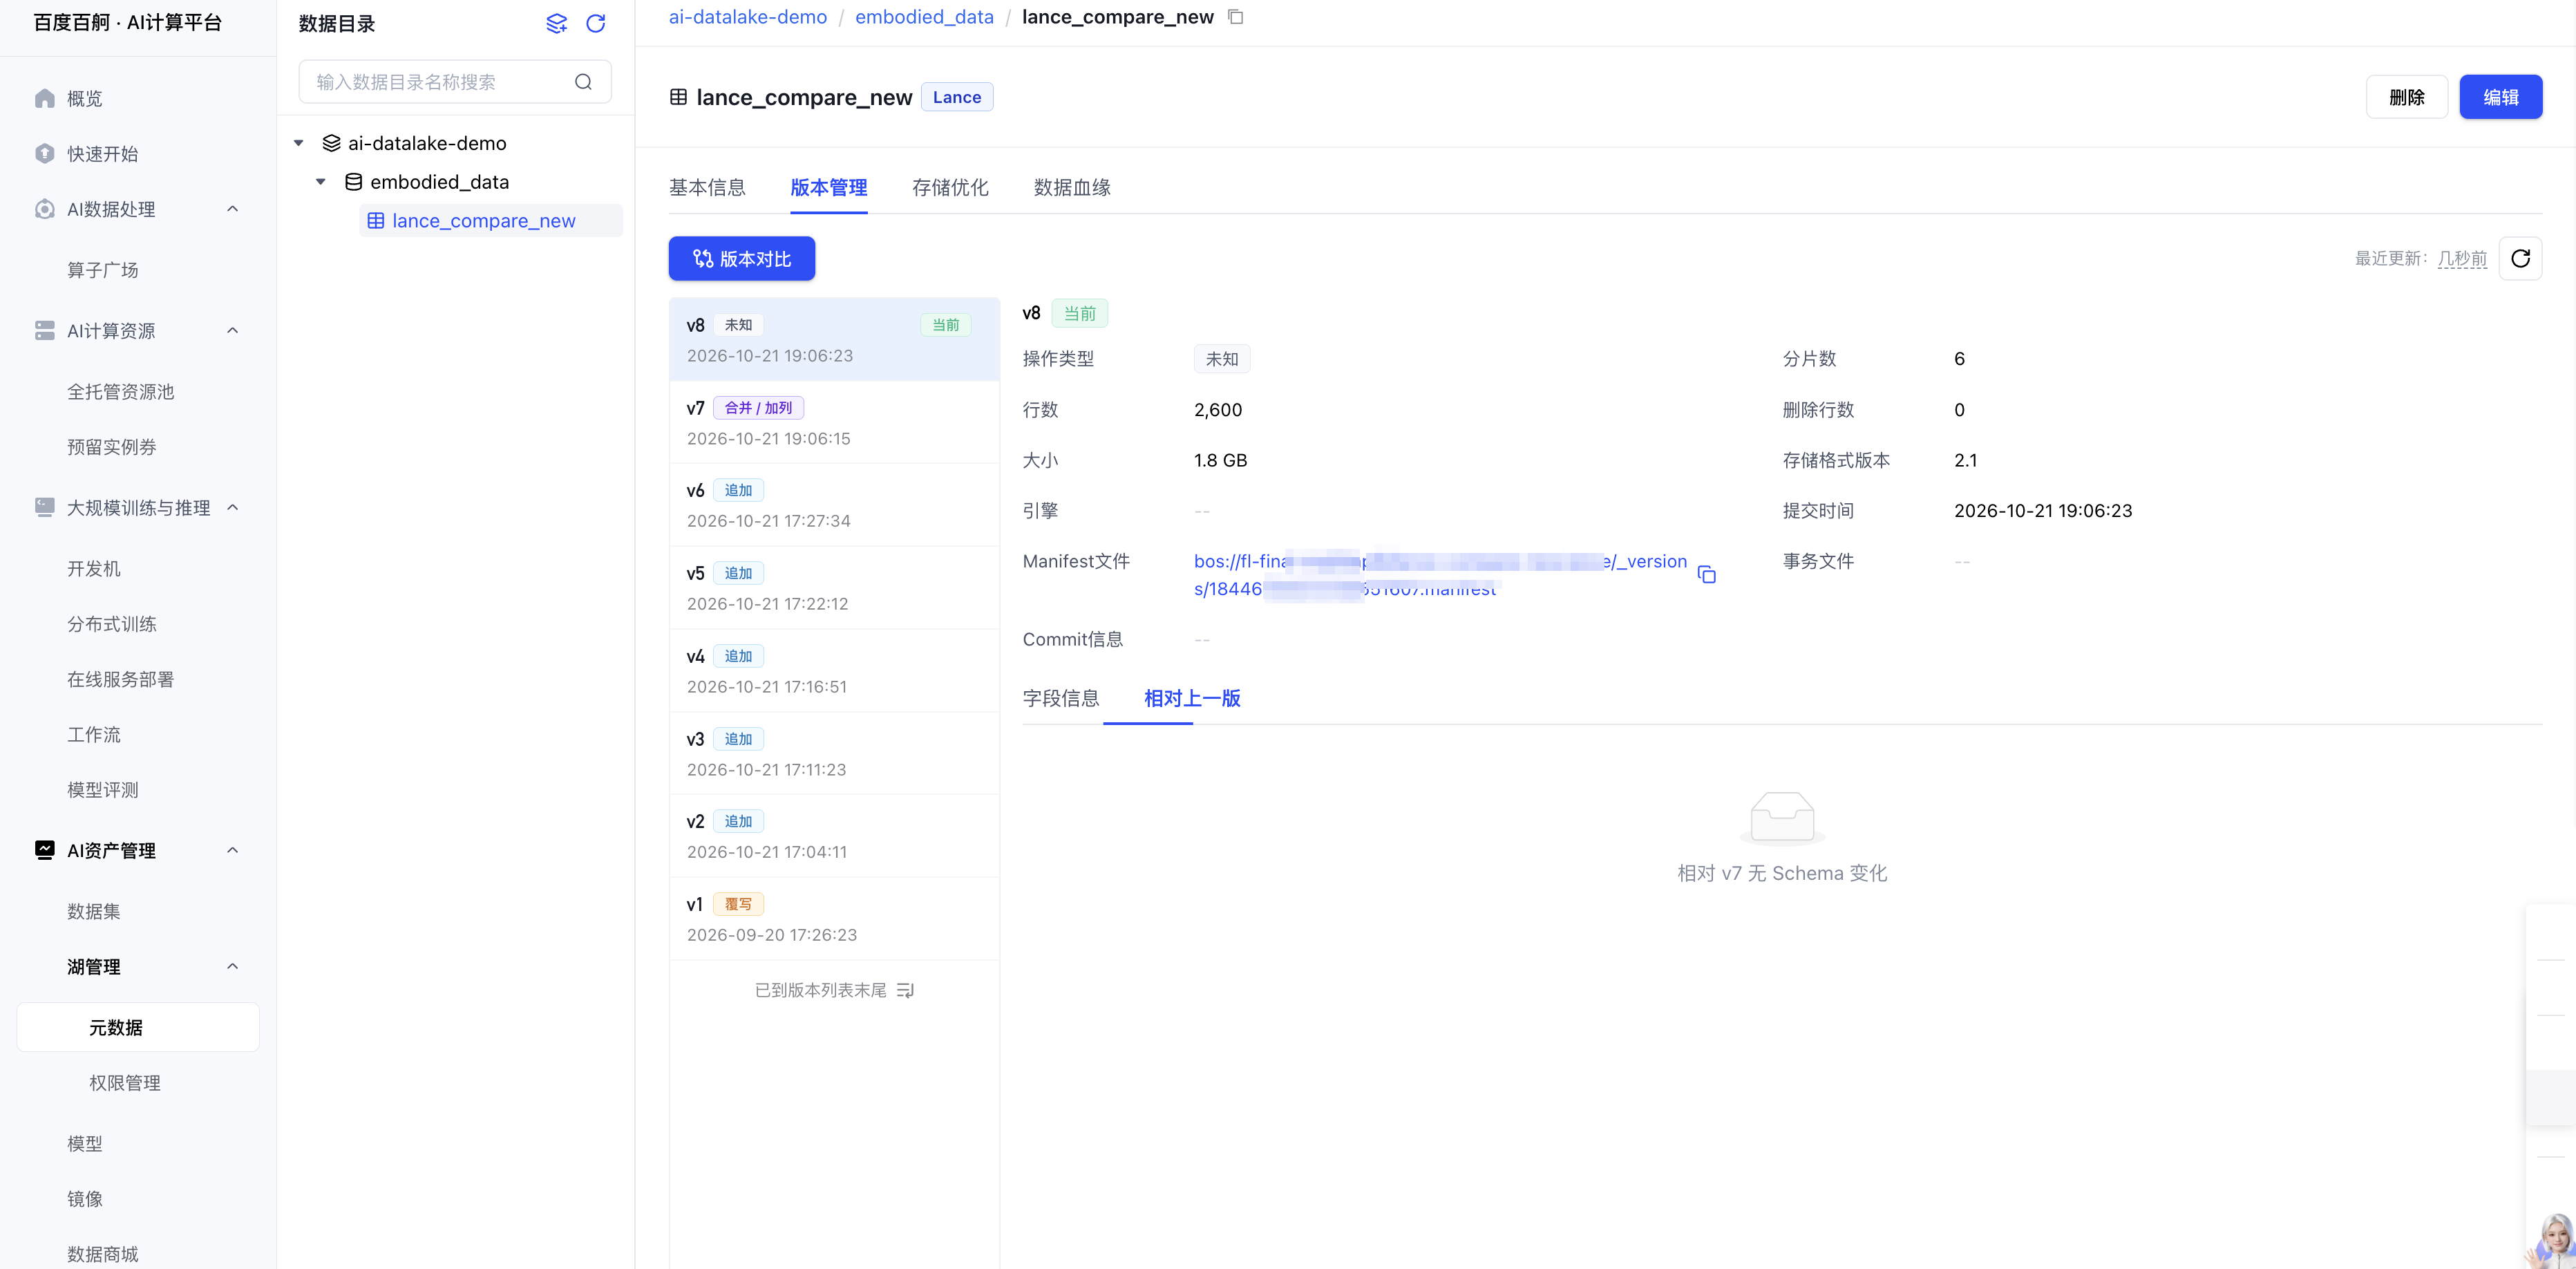Switch to the 字段信息 tab

1060,698
